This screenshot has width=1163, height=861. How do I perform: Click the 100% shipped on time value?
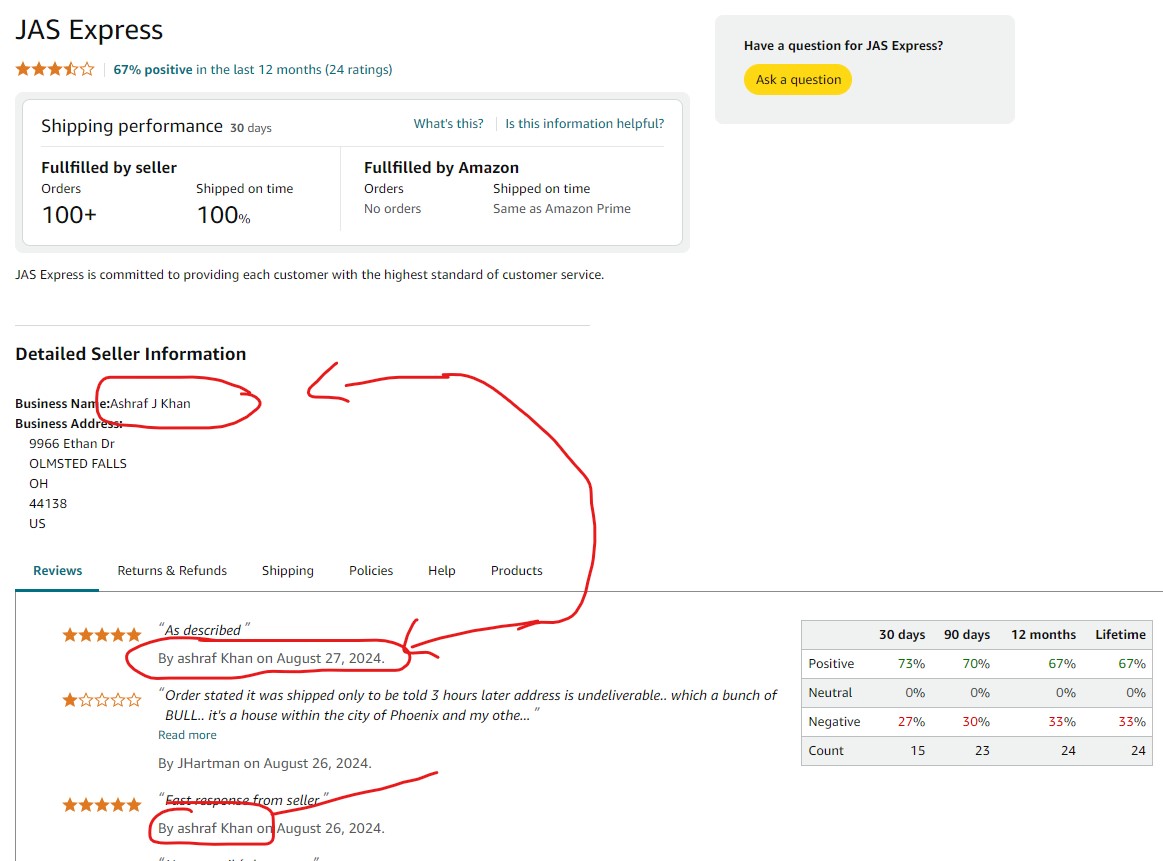click(x=223, y=216)
